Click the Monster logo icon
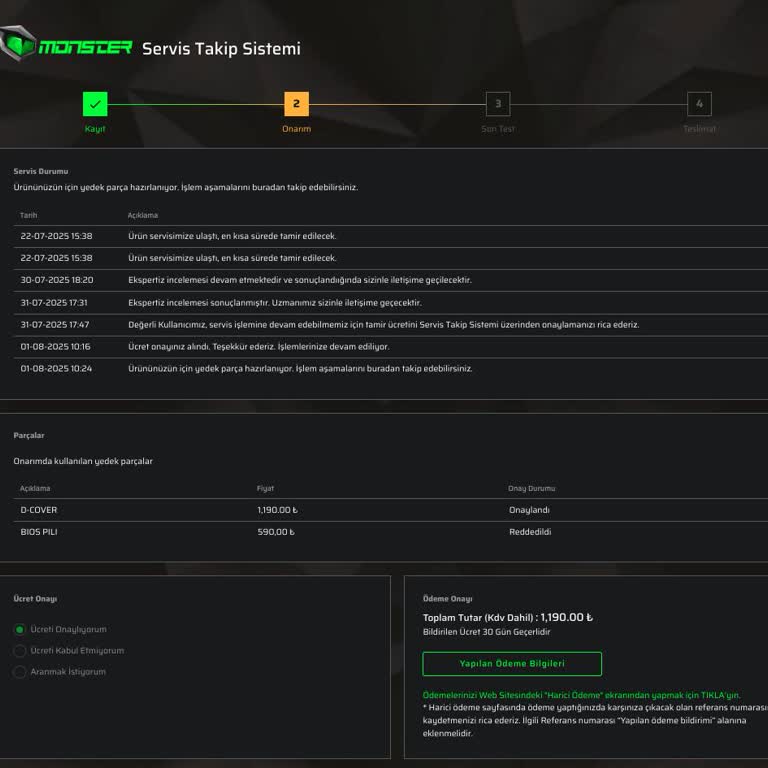 coord(18,46)
